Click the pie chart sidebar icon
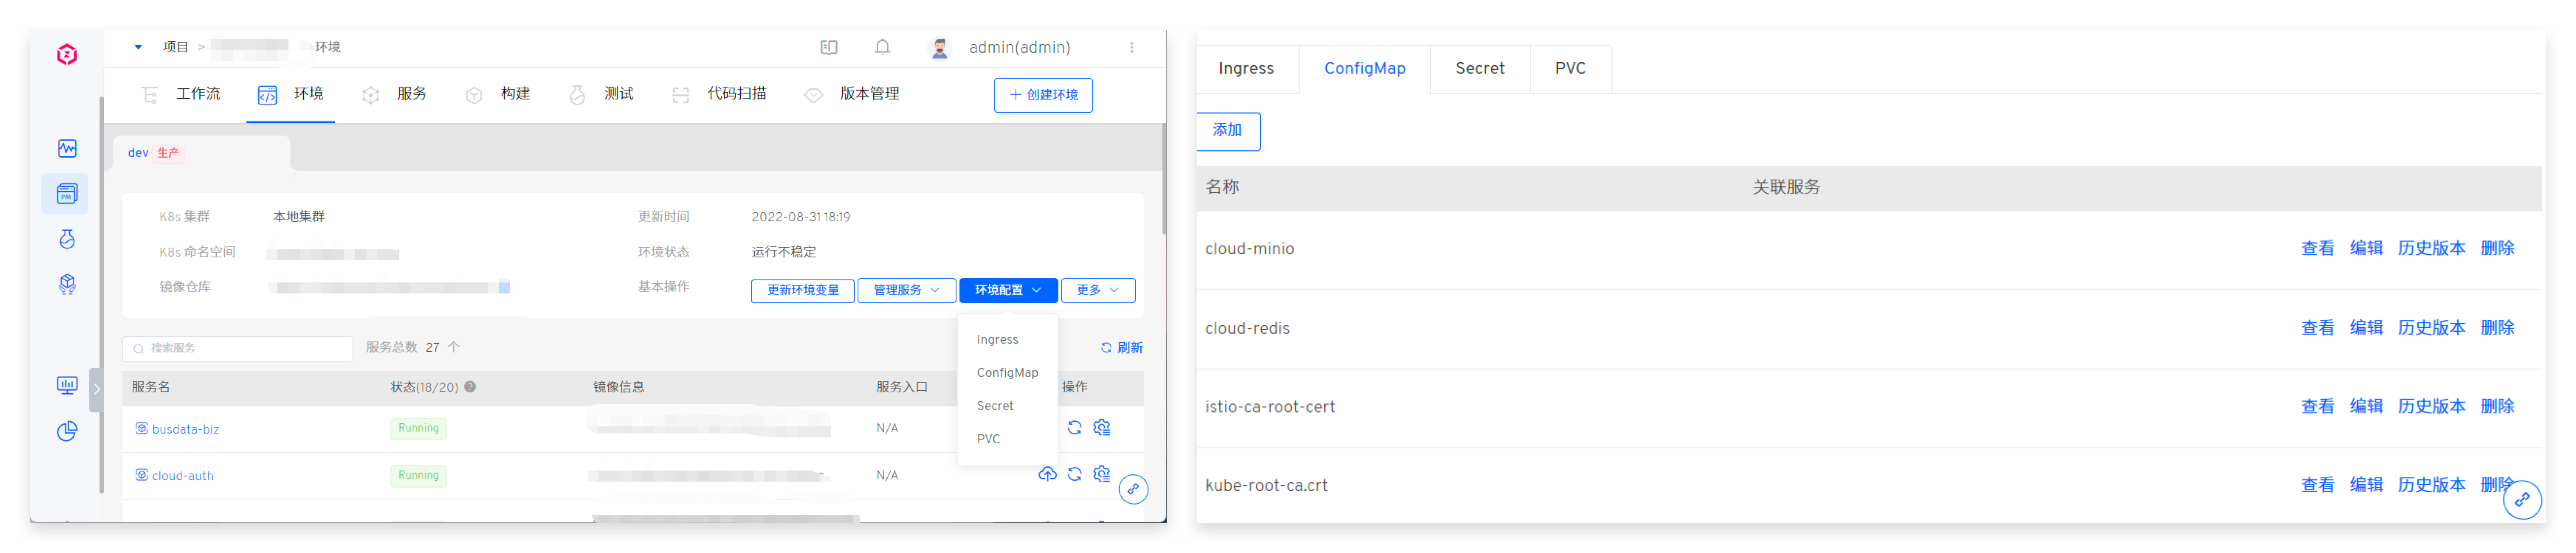Viewport: 2576px width, 553px height. (x=67, y=431)
